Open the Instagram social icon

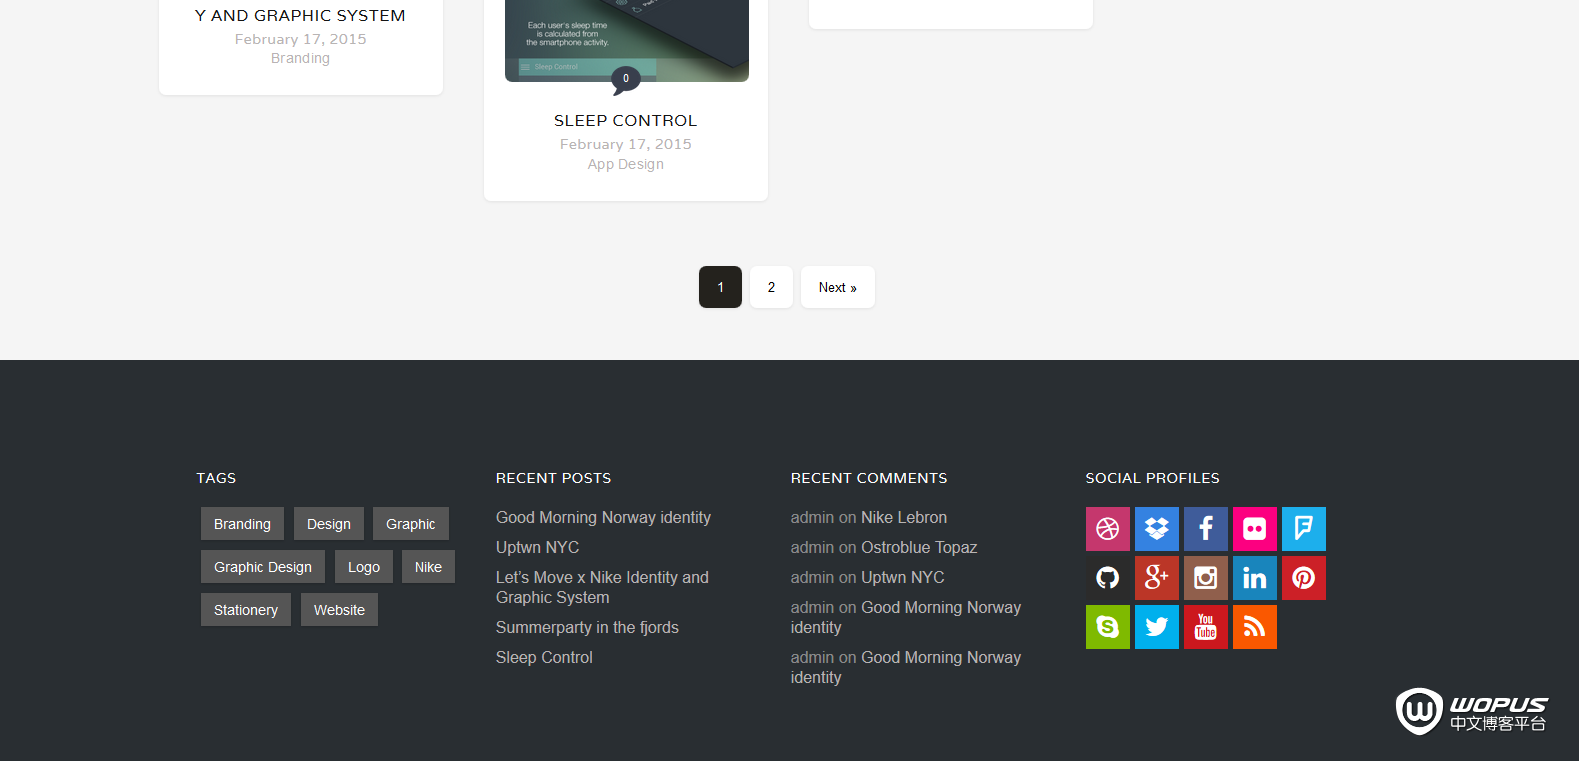point(1205,578)
